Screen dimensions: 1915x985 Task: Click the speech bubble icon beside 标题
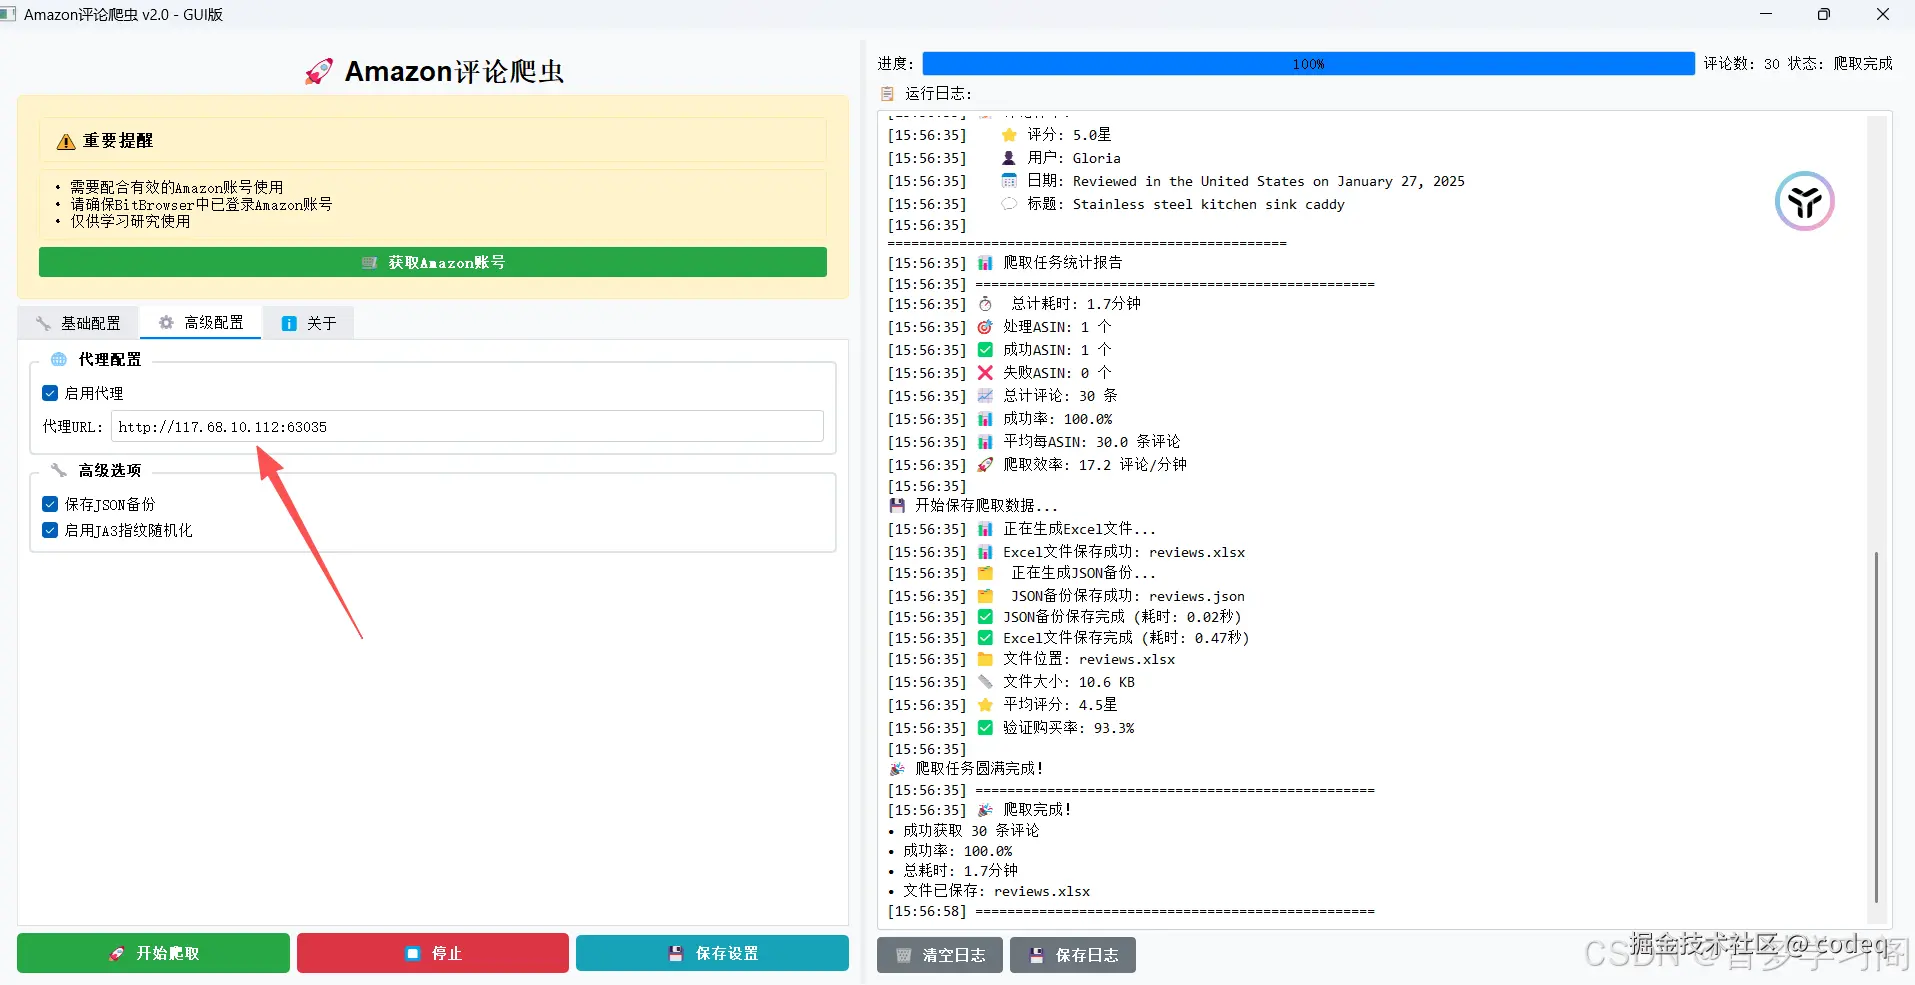tap(1009, 204)
